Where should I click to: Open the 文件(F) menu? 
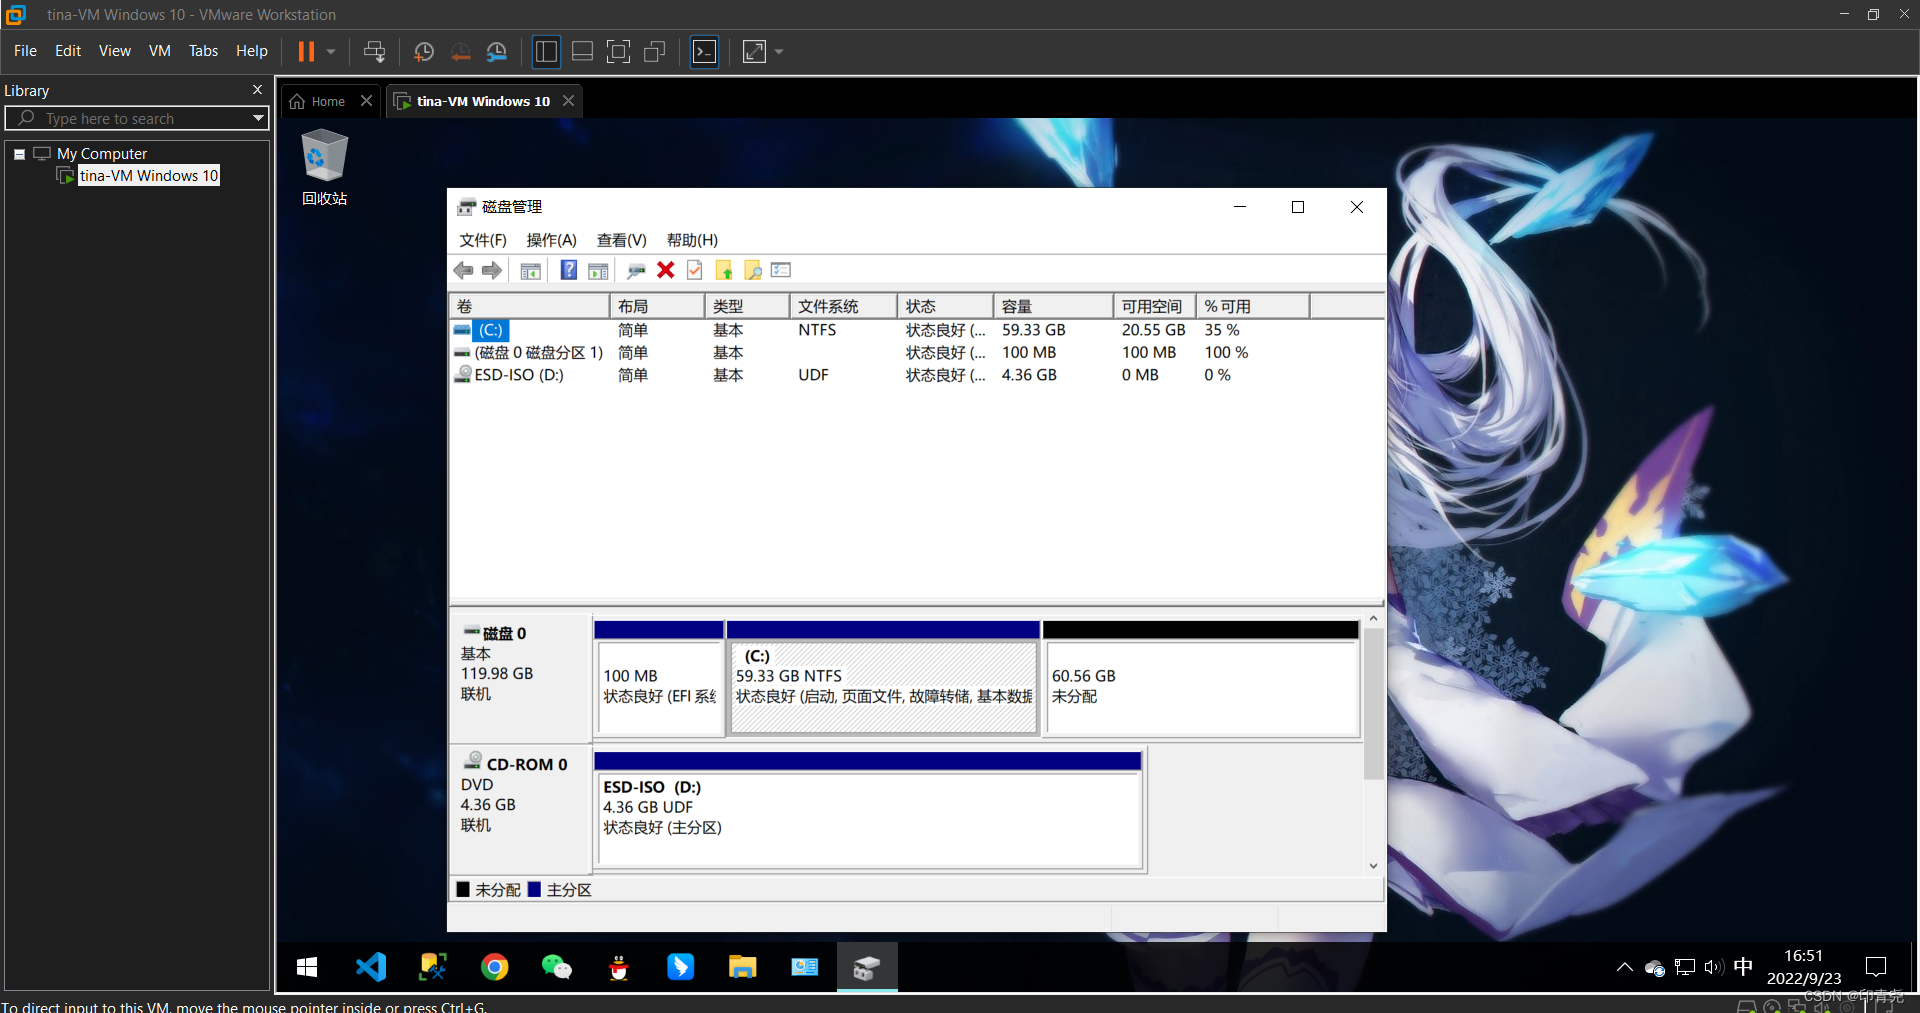click(483, 240)
